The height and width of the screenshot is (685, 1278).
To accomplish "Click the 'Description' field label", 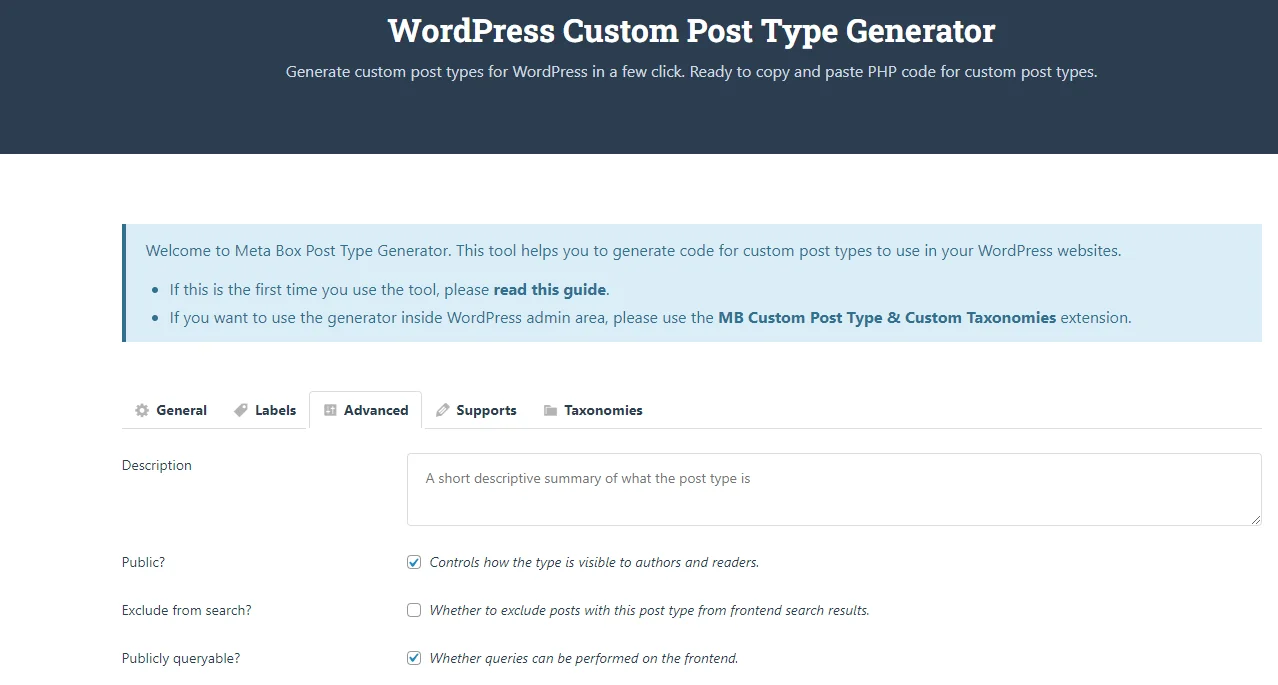I will [157, 465].
